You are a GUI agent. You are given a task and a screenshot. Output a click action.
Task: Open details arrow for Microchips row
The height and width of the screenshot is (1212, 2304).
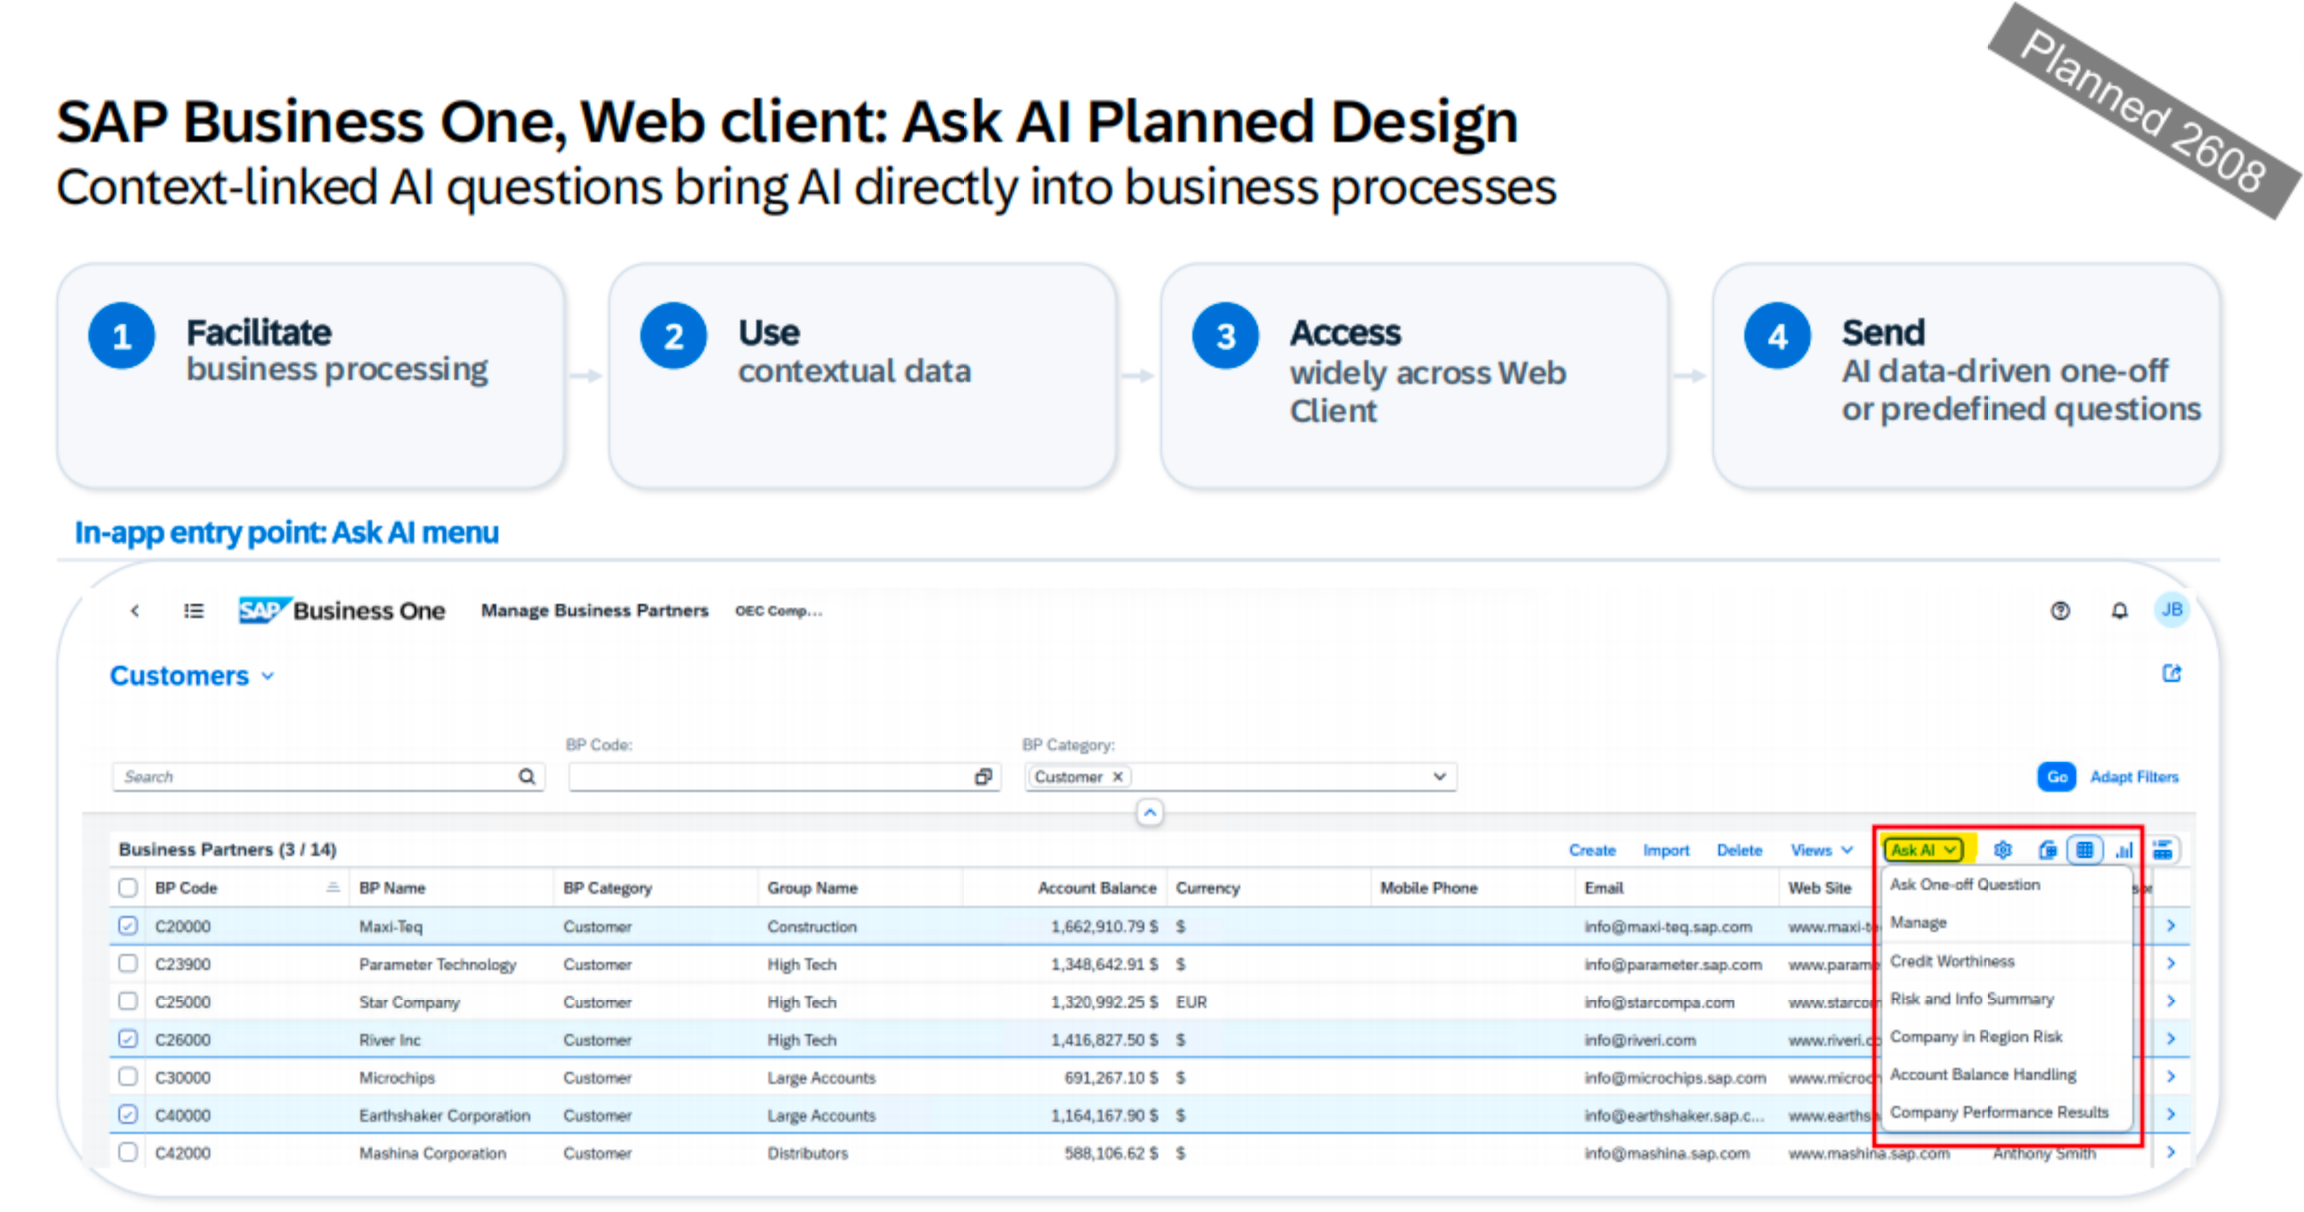pos(2171,1076)
